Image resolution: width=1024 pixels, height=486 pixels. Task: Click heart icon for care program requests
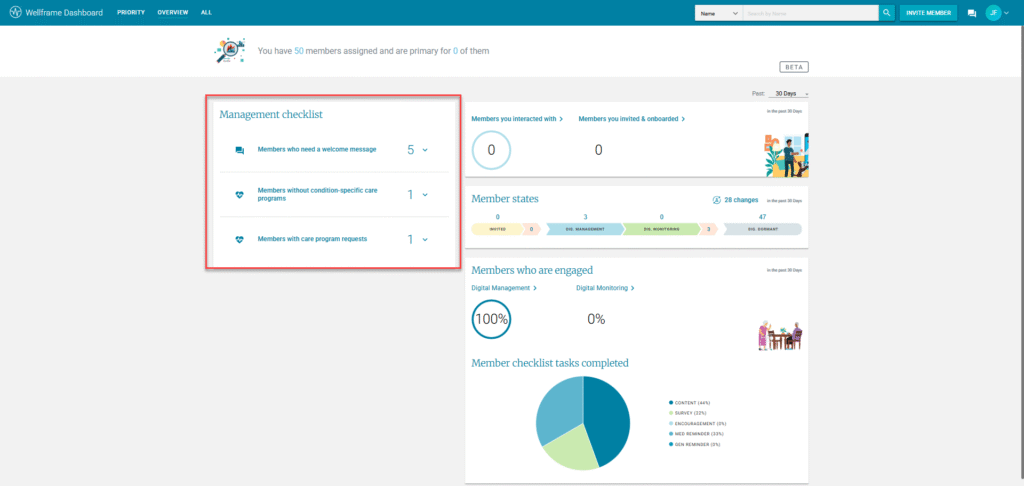pos(239,240)
